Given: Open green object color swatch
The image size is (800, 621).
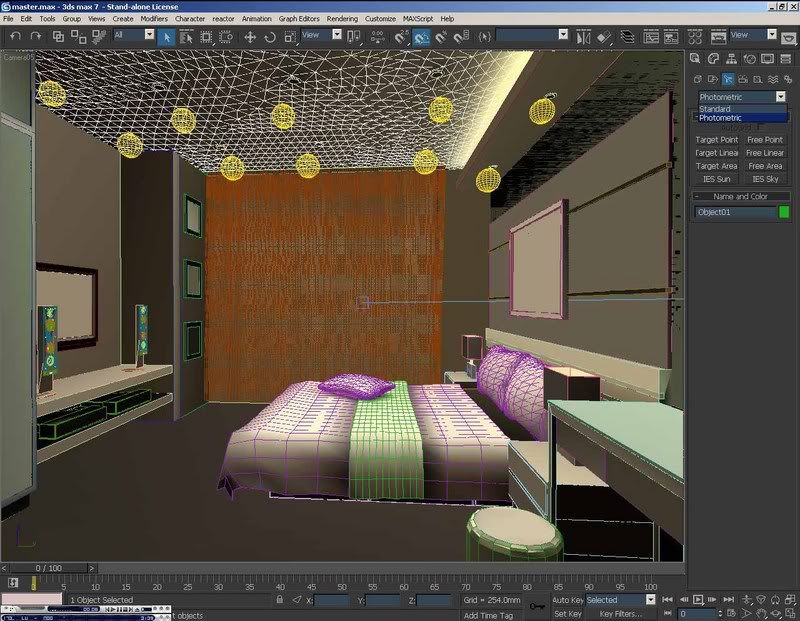Looking at the screenshot, I should [784, 212].
